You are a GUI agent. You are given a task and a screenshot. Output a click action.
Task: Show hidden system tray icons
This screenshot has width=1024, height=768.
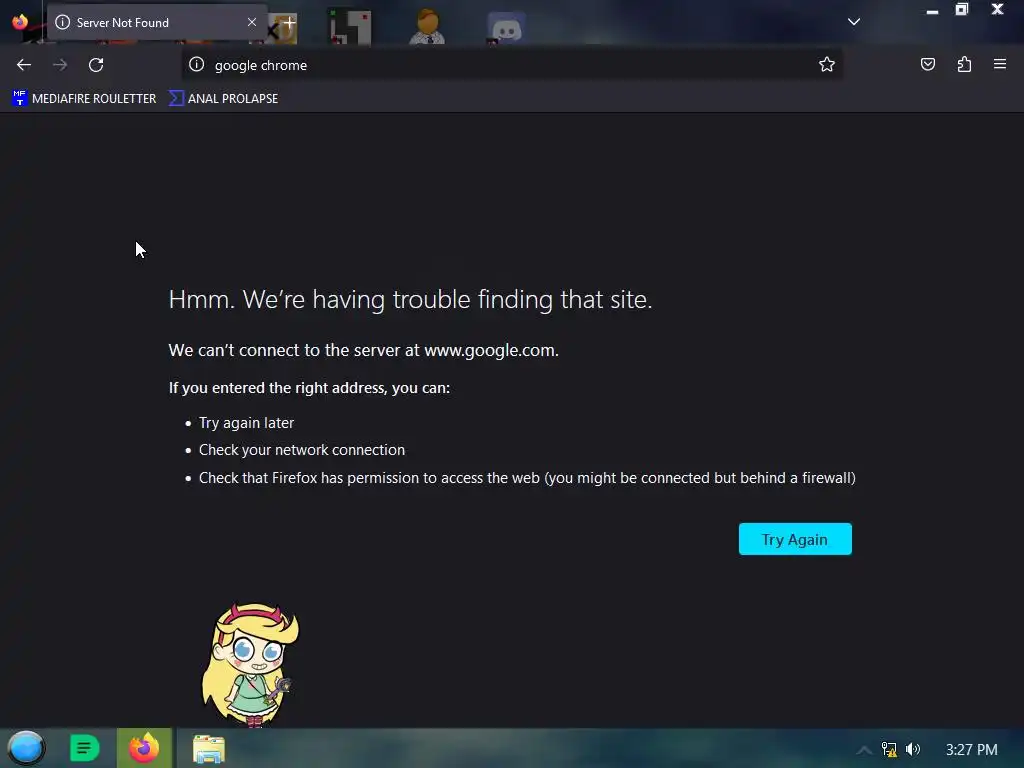point(864,750)
